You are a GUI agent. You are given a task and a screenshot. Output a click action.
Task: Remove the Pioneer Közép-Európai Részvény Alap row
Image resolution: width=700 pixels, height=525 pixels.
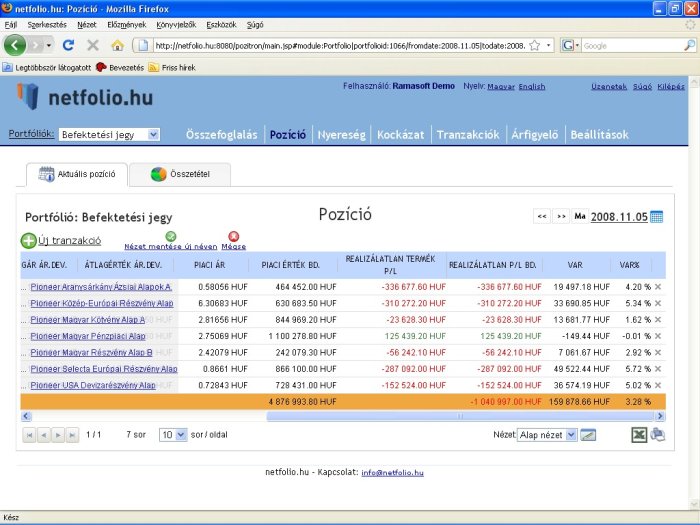point(658,304)
